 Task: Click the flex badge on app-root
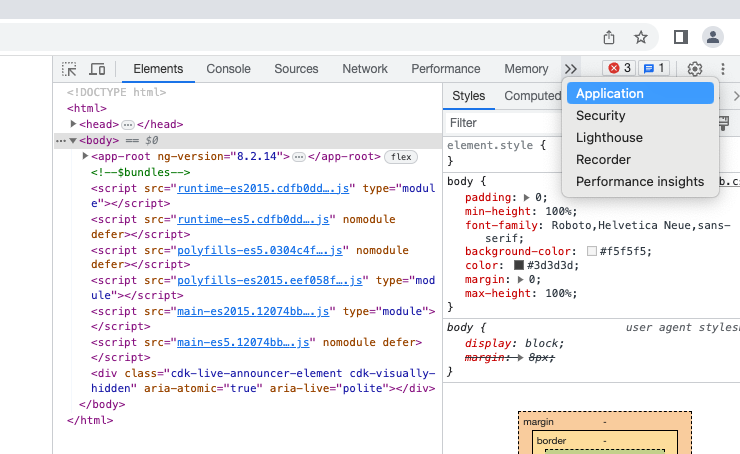(401, 157)
